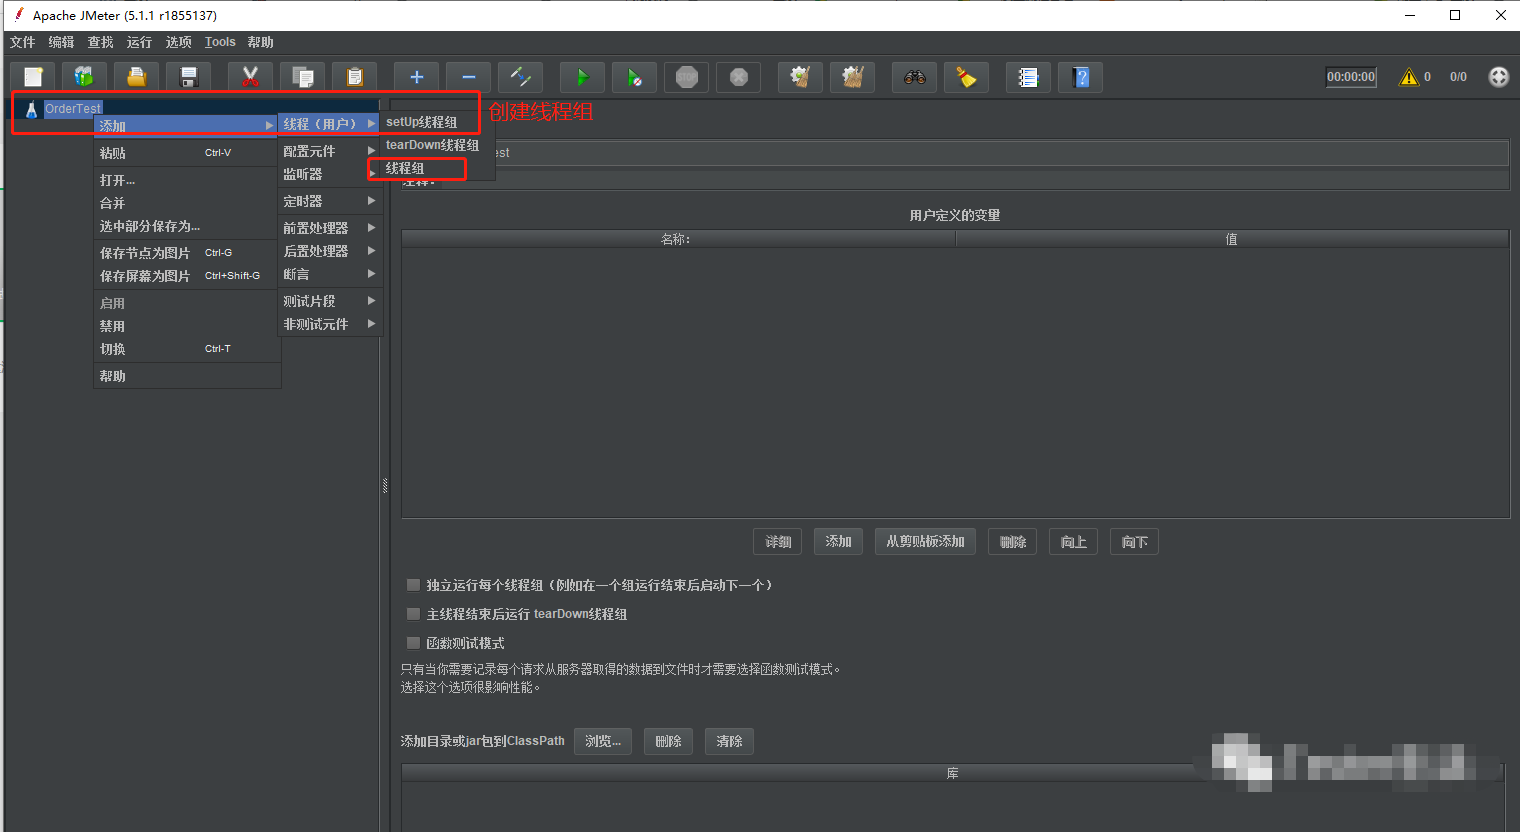Screen dimensions: 1520x832
Task: Expand the 前置处理器 submenu
Action: 329,228
